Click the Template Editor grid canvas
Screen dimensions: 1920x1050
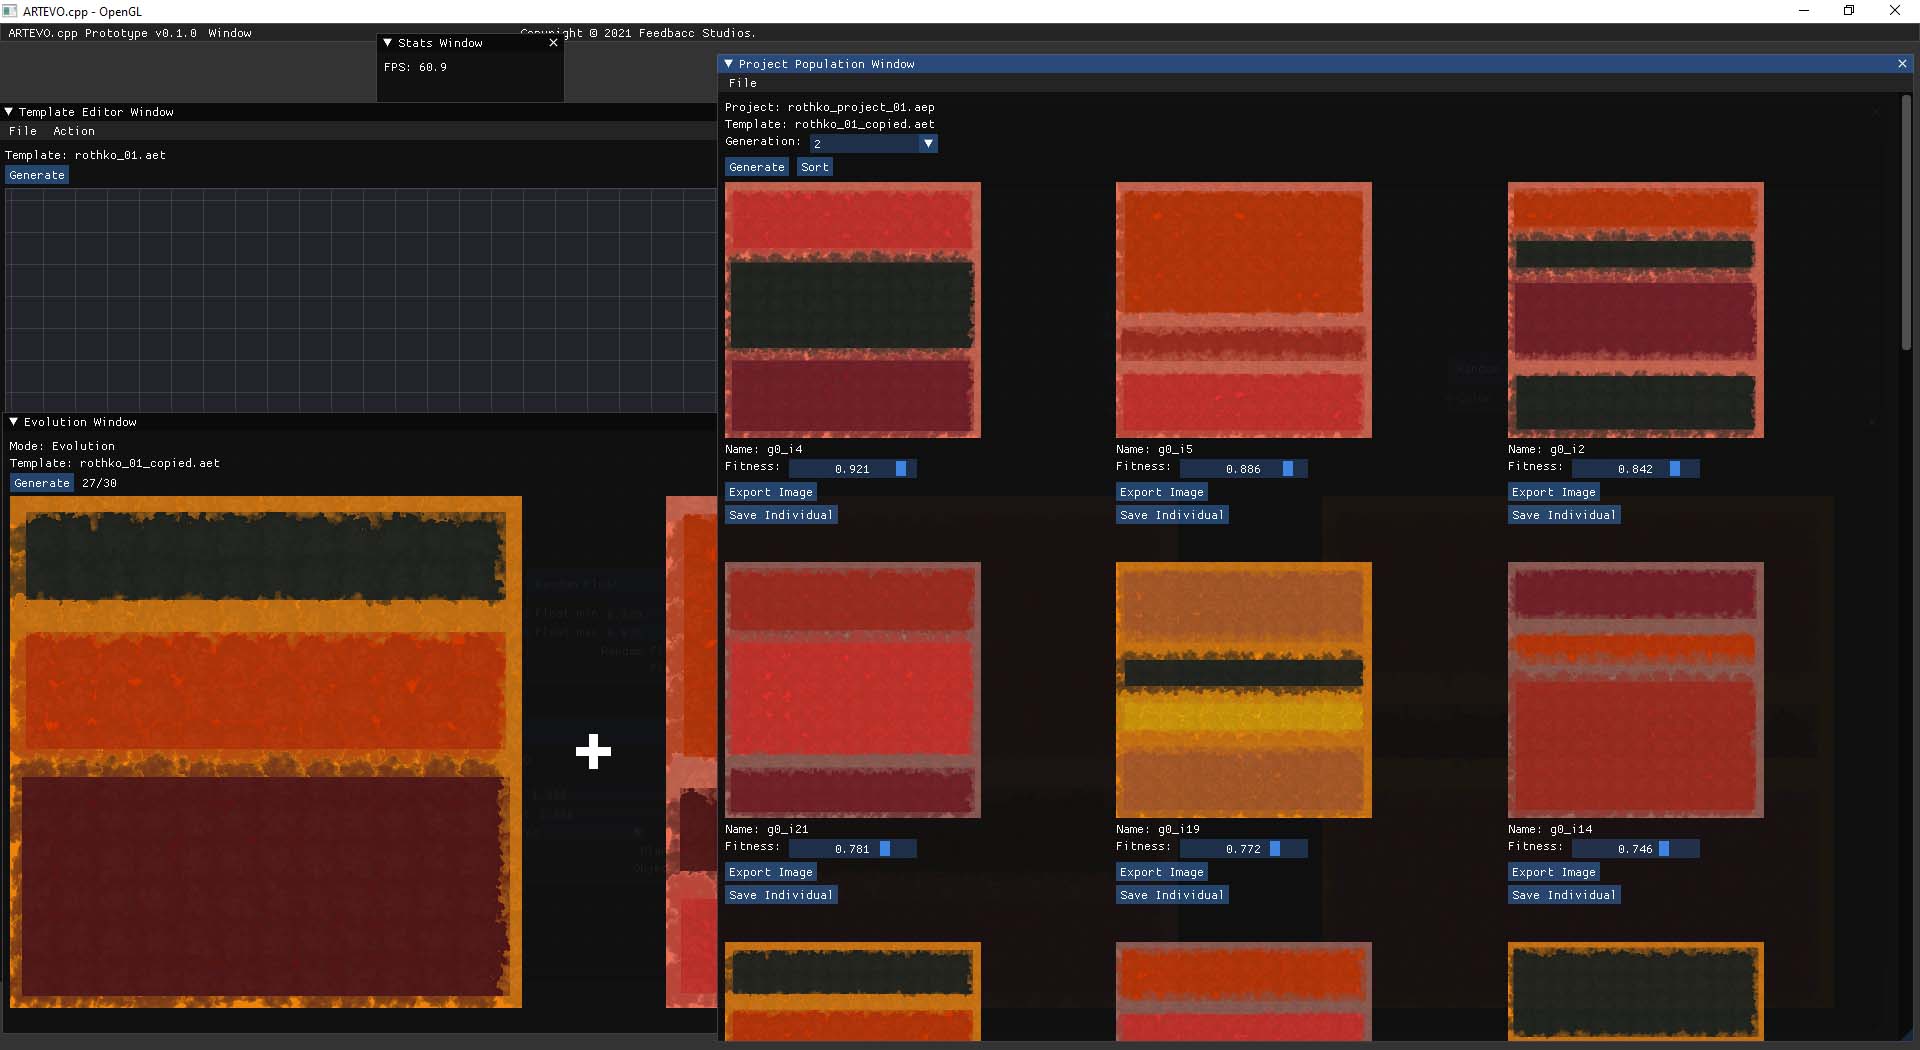[x=361, y=300]
